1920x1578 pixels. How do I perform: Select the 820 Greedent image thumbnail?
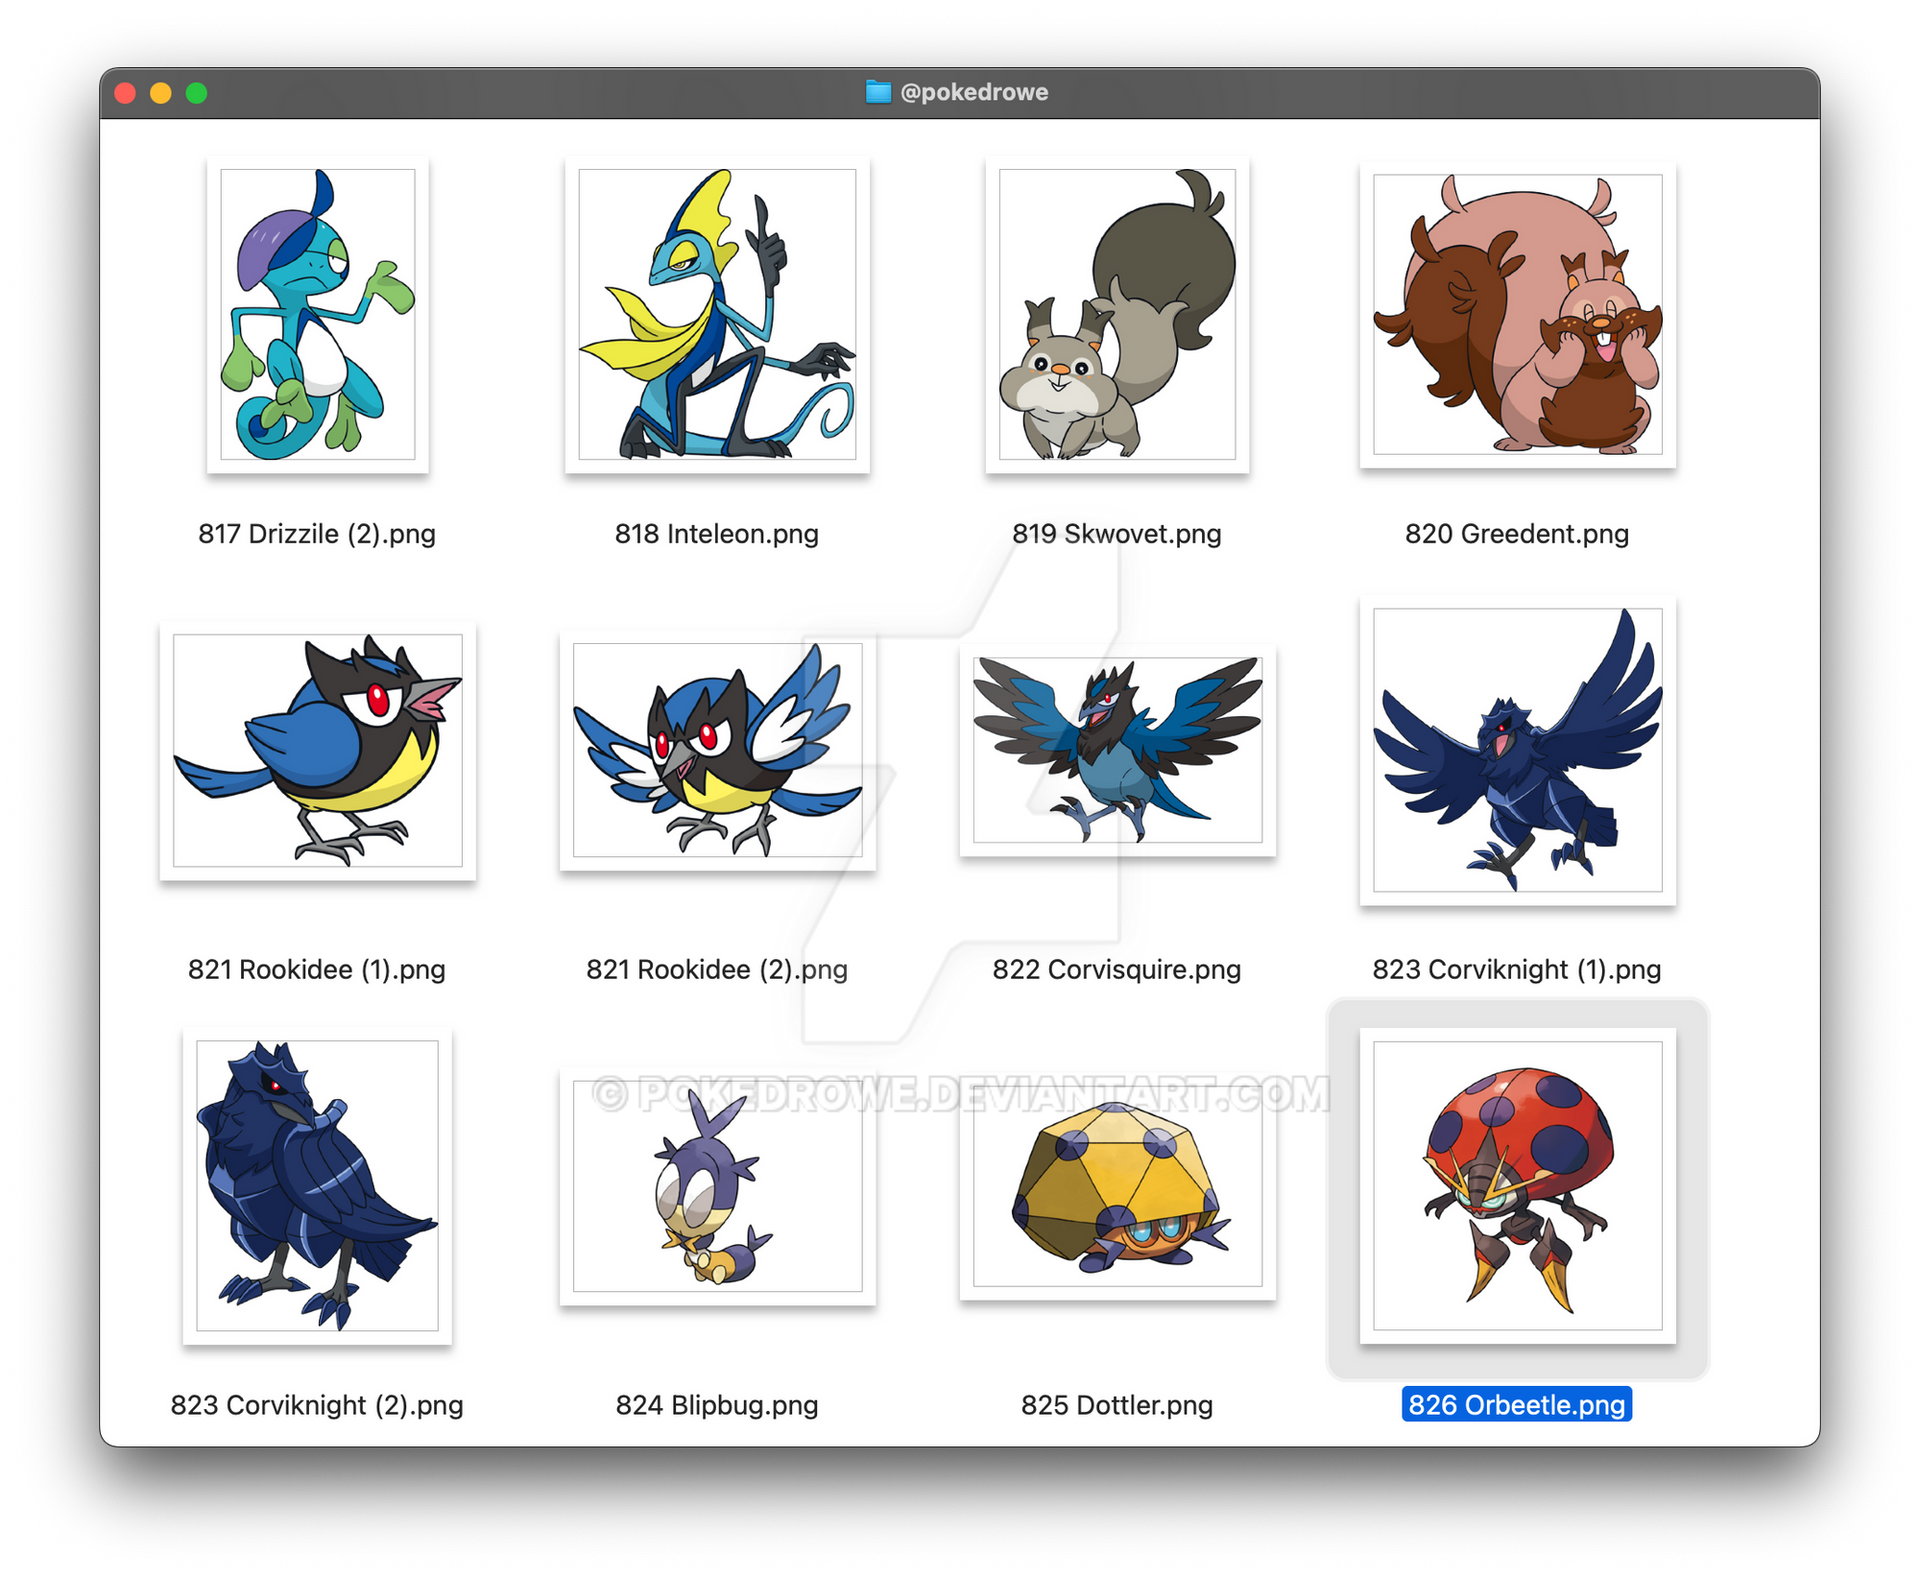tap(1517, 314)
